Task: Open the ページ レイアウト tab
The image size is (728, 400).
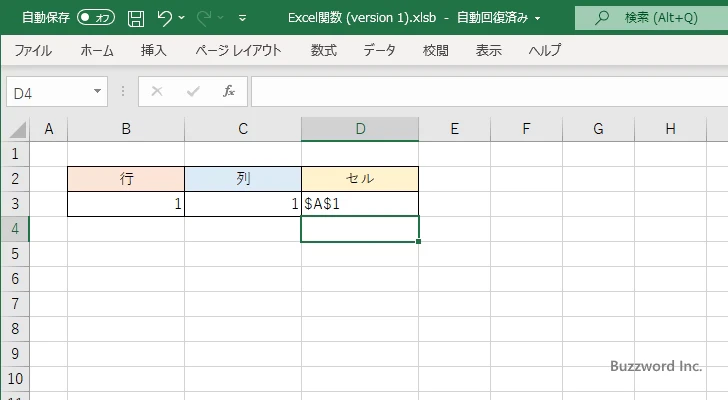Action: click(238, 50)
